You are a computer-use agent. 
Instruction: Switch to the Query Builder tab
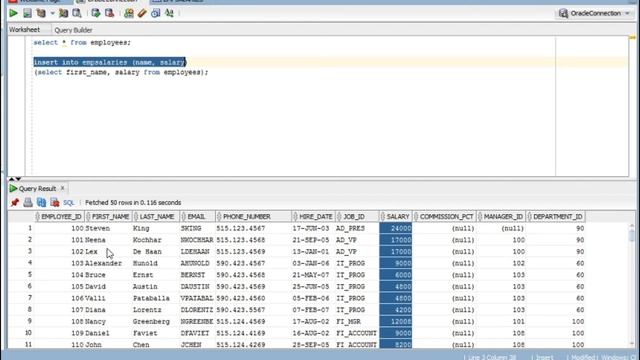tap(73, 30)
